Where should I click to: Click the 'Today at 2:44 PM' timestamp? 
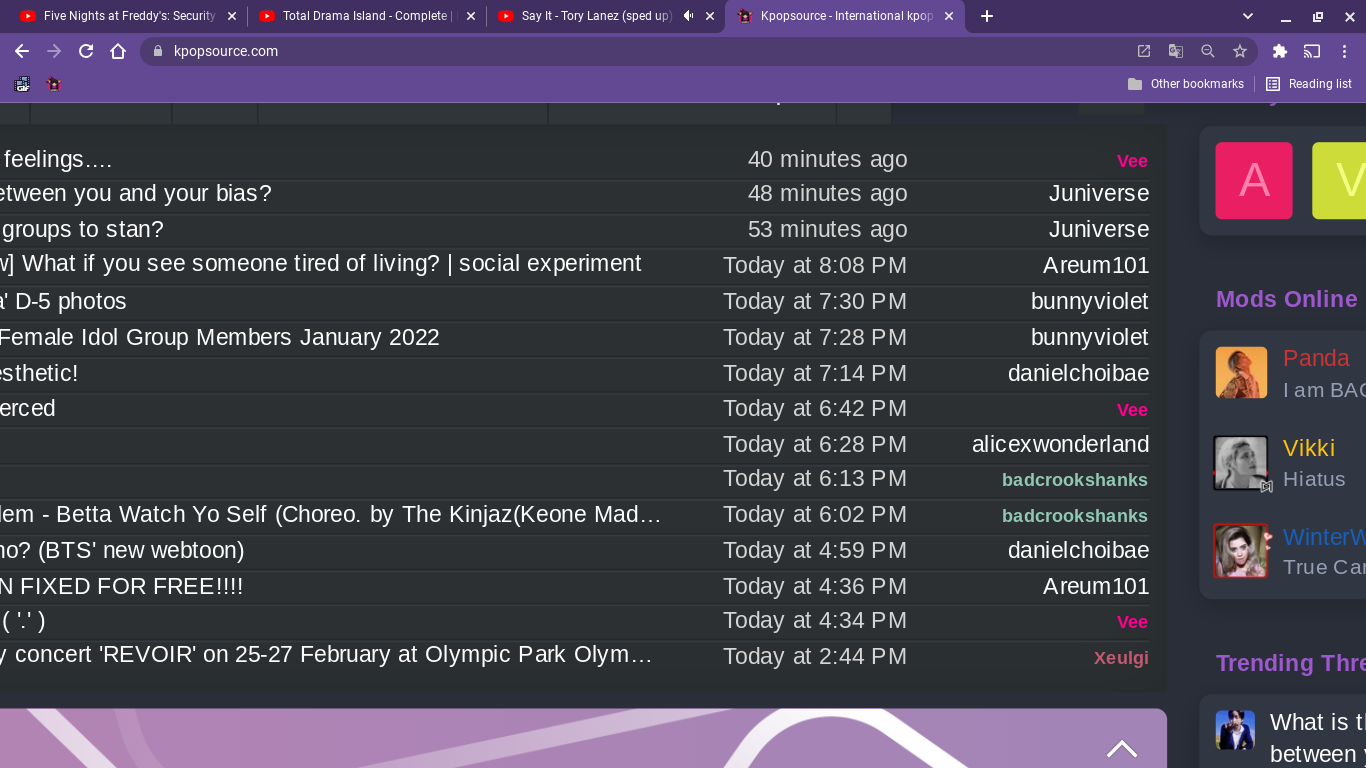[x=815, y=656]
